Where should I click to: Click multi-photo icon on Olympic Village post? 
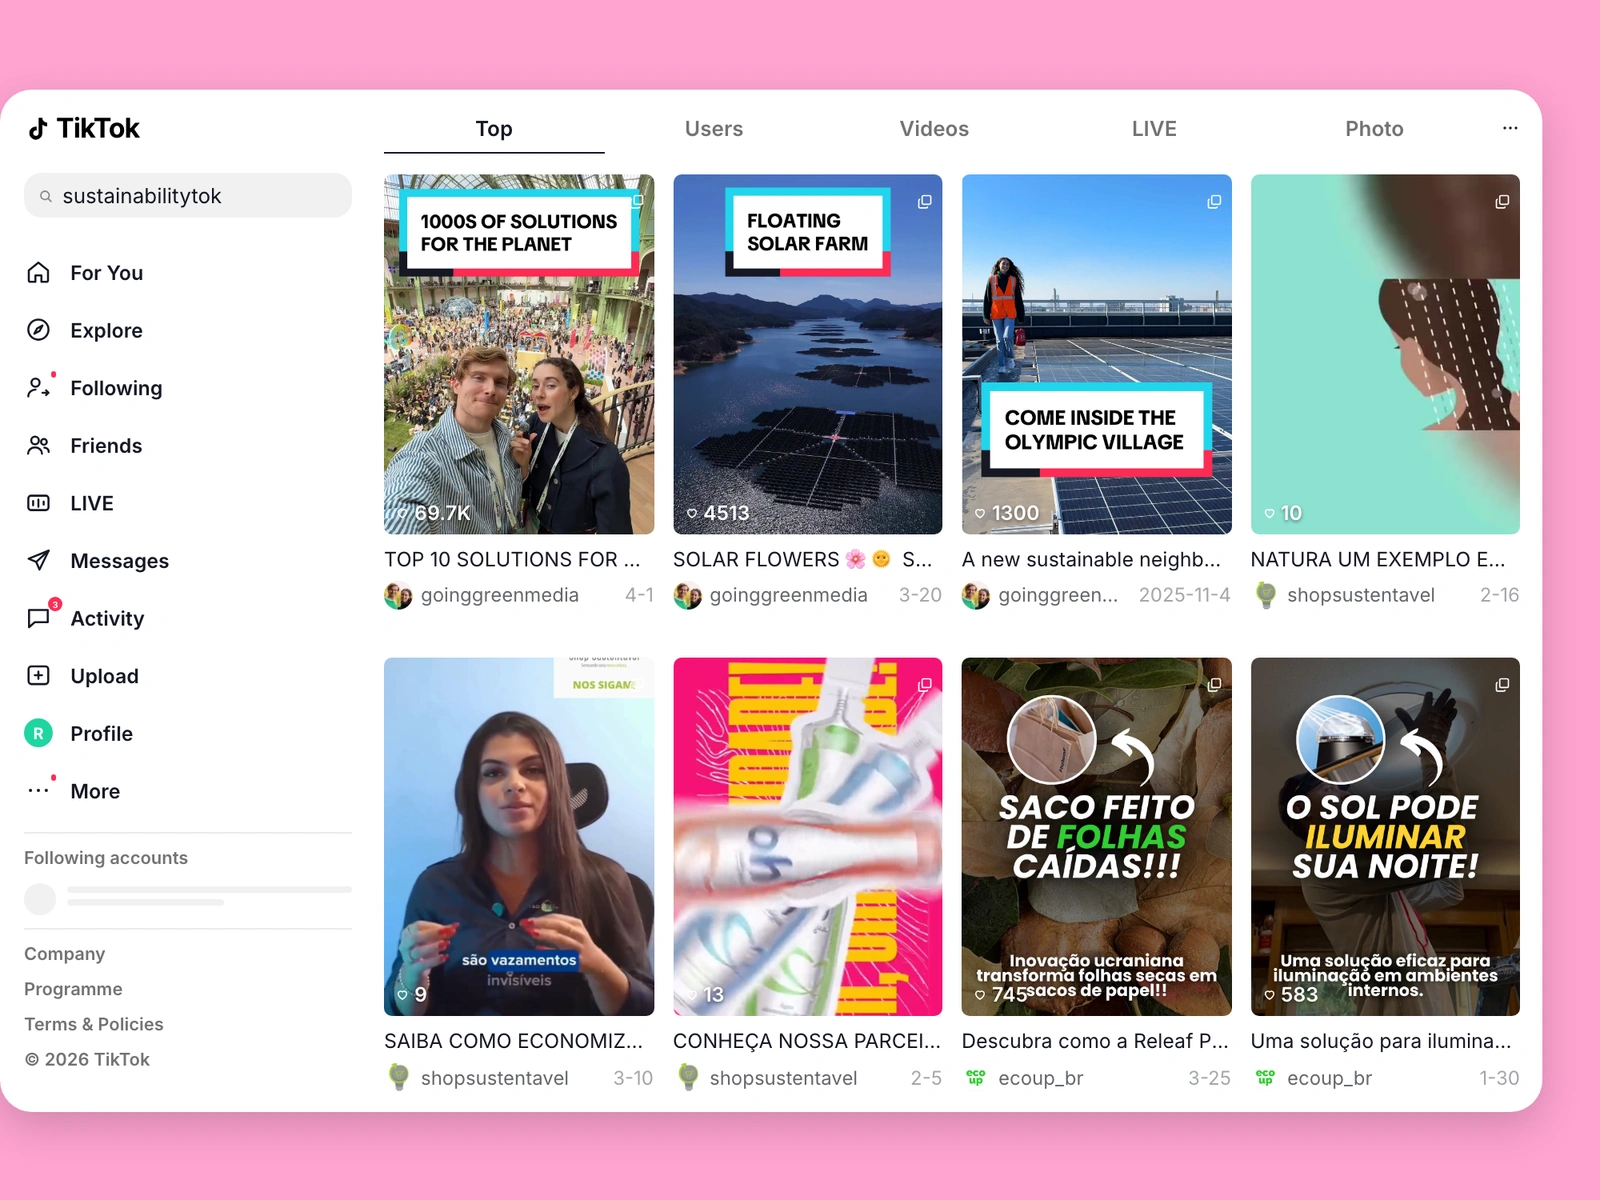[x=1214, y=202]
